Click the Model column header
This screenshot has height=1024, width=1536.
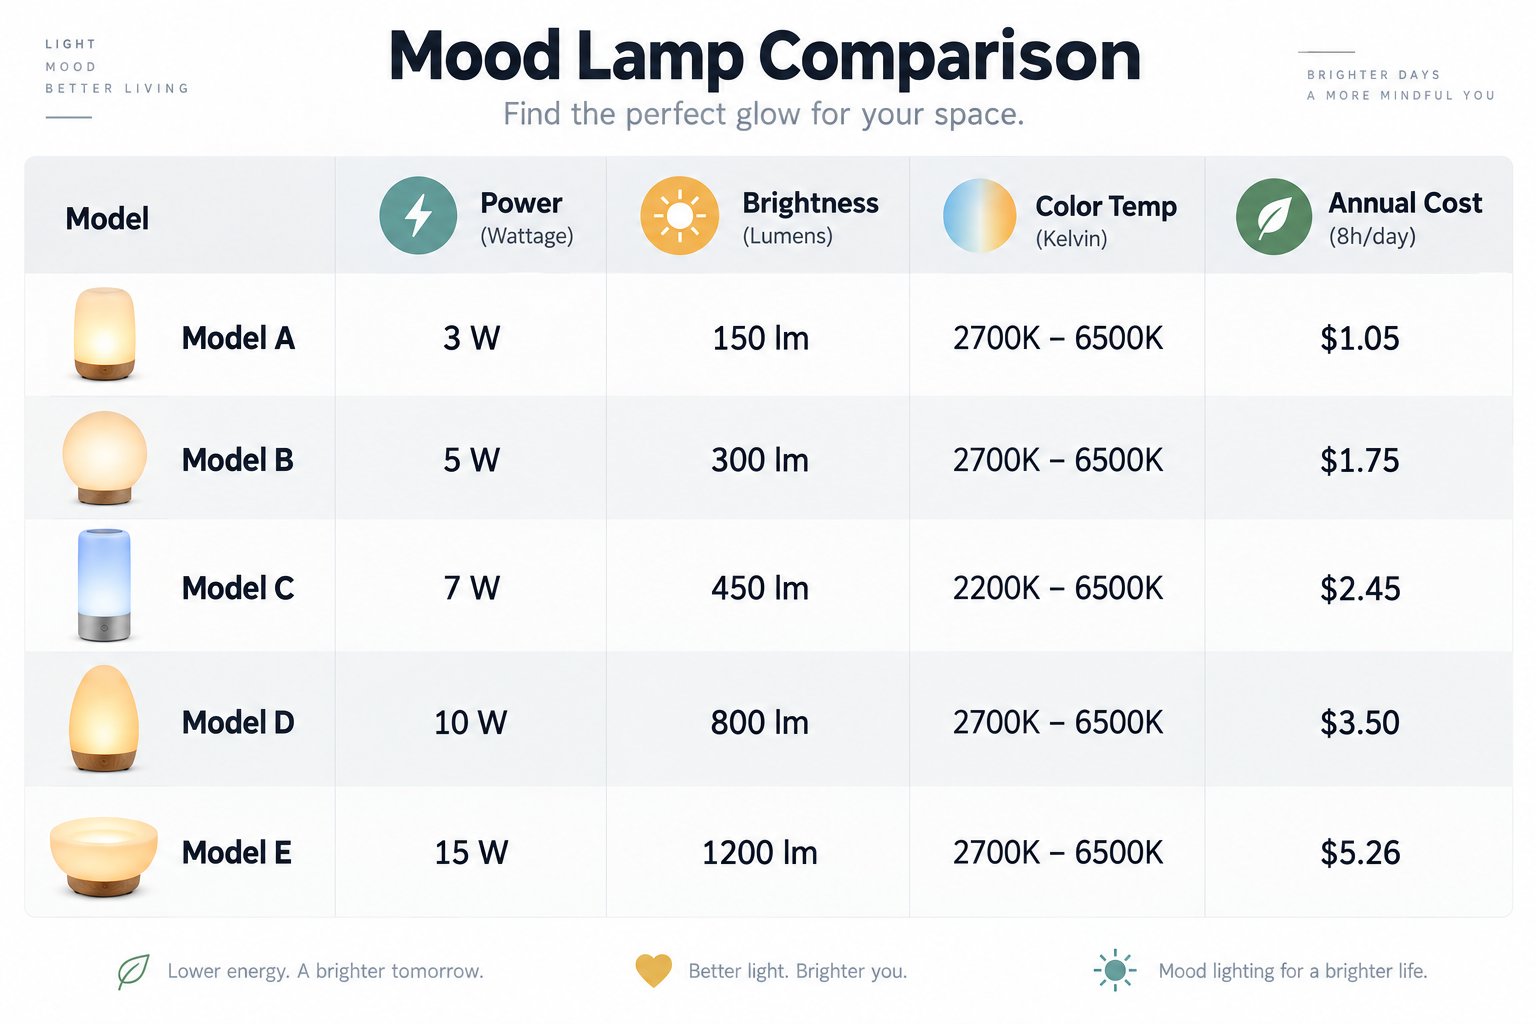point(107,218)
